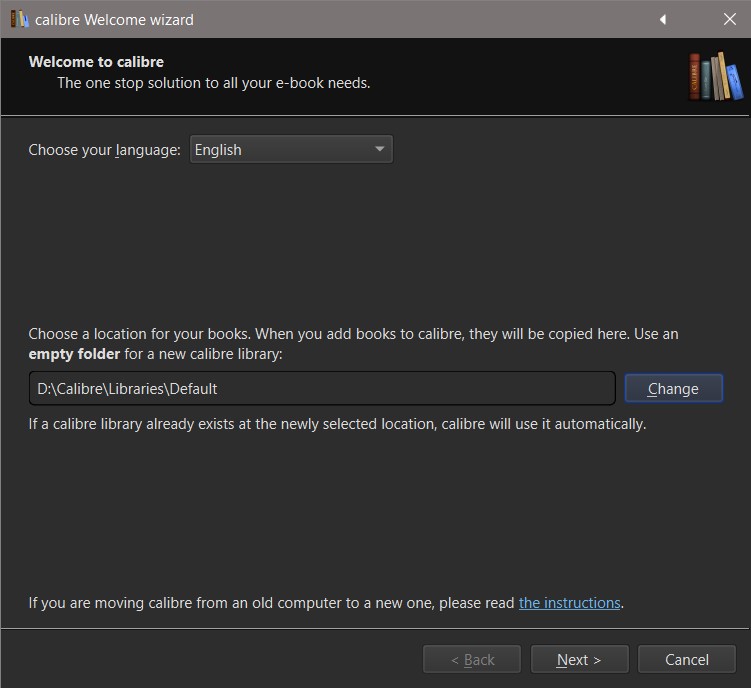Click the calibre books icon in title bar
751x688 pixels.
click(19, 19)
